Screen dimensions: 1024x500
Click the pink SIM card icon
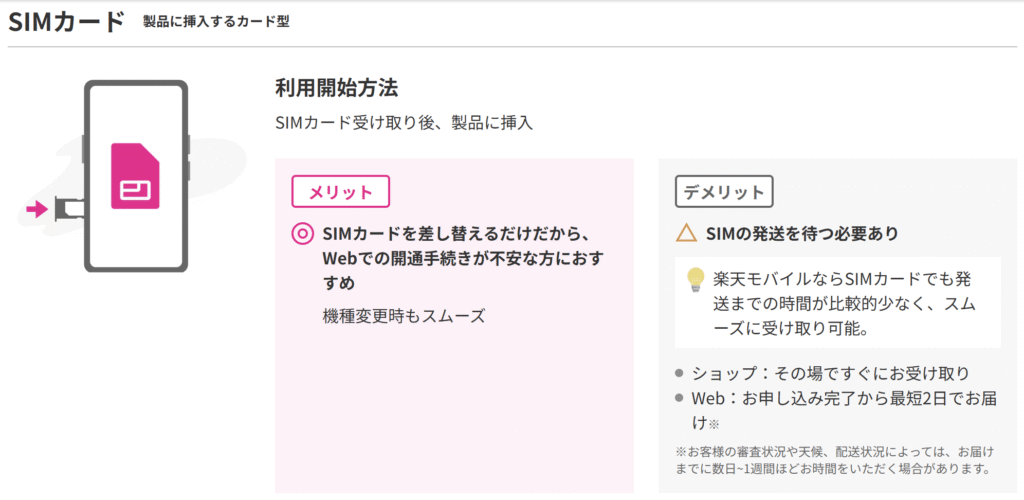tap(135, 176)
